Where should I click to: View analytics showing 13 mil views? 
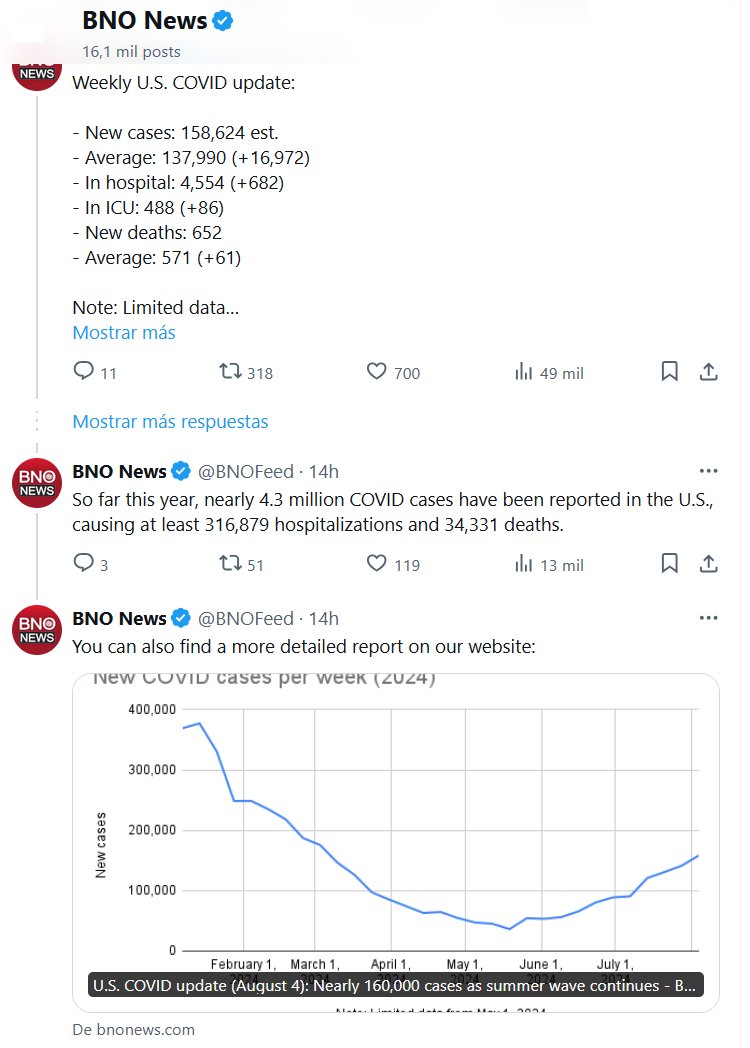tap(524, 564)
